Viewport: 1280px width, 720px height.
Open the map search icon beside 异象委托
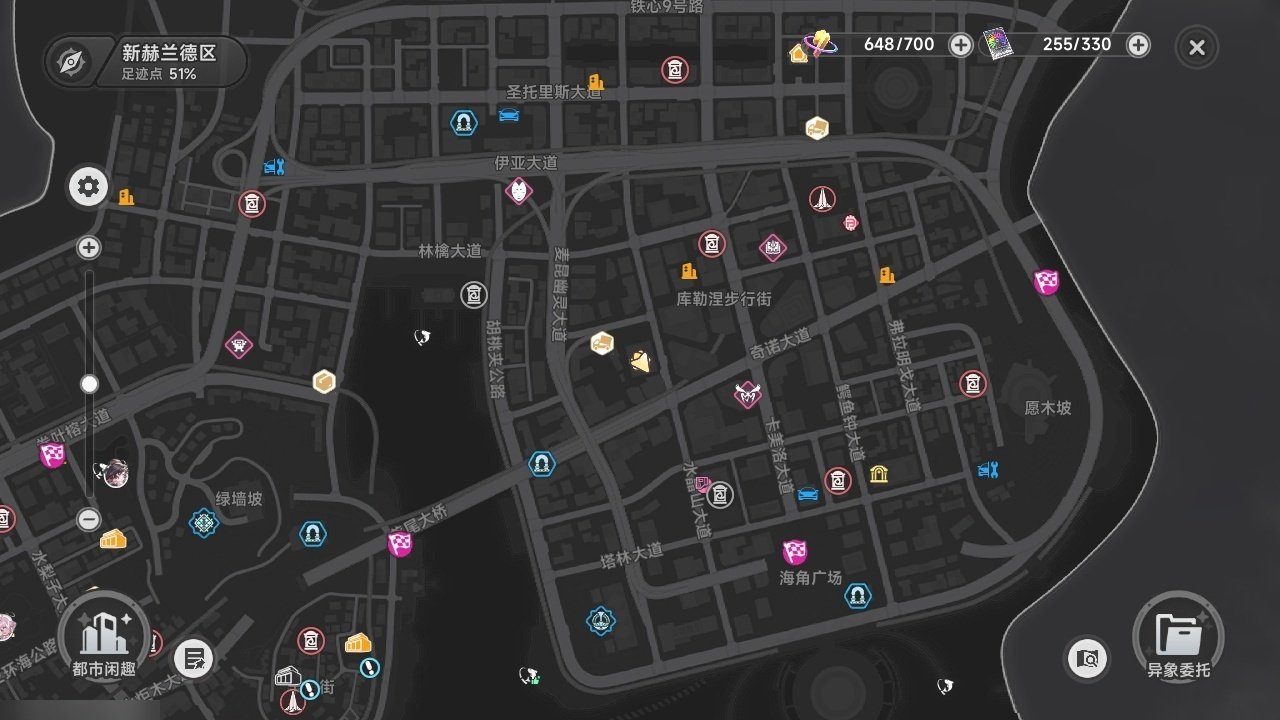pyautogui.click(x=1087, y=658)
